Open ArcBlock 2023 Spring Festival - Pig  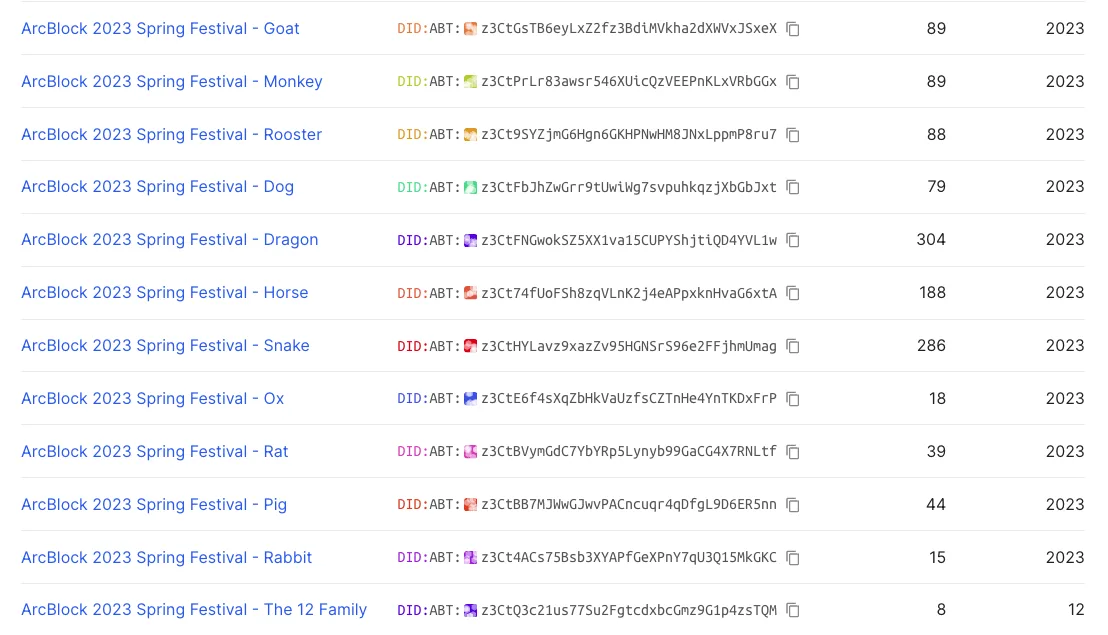pyautogui.click(x=154, y=504)
